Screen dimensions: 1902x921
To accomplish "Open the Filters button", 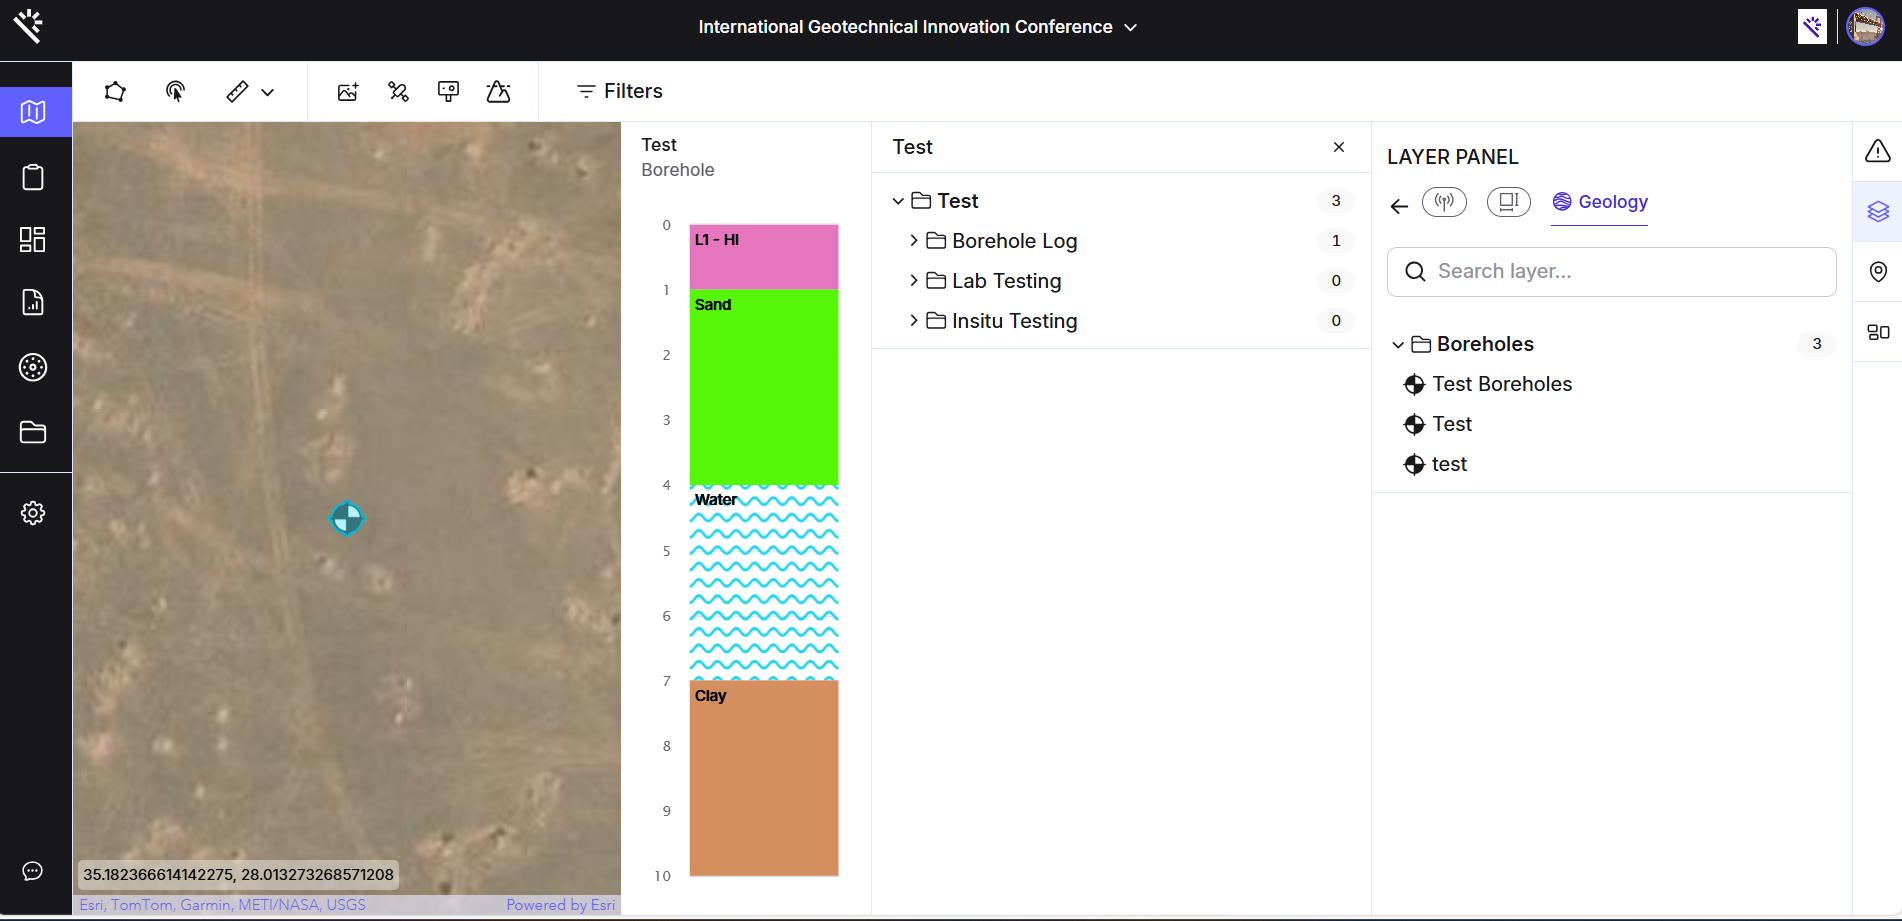I will pos(620,91).
